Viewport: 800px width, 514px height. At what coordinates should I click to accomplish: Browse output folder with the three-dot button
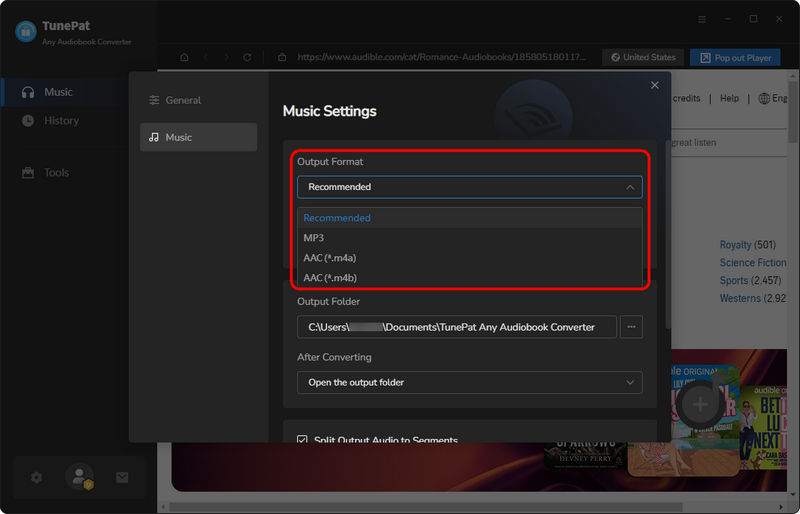(631, 327)
